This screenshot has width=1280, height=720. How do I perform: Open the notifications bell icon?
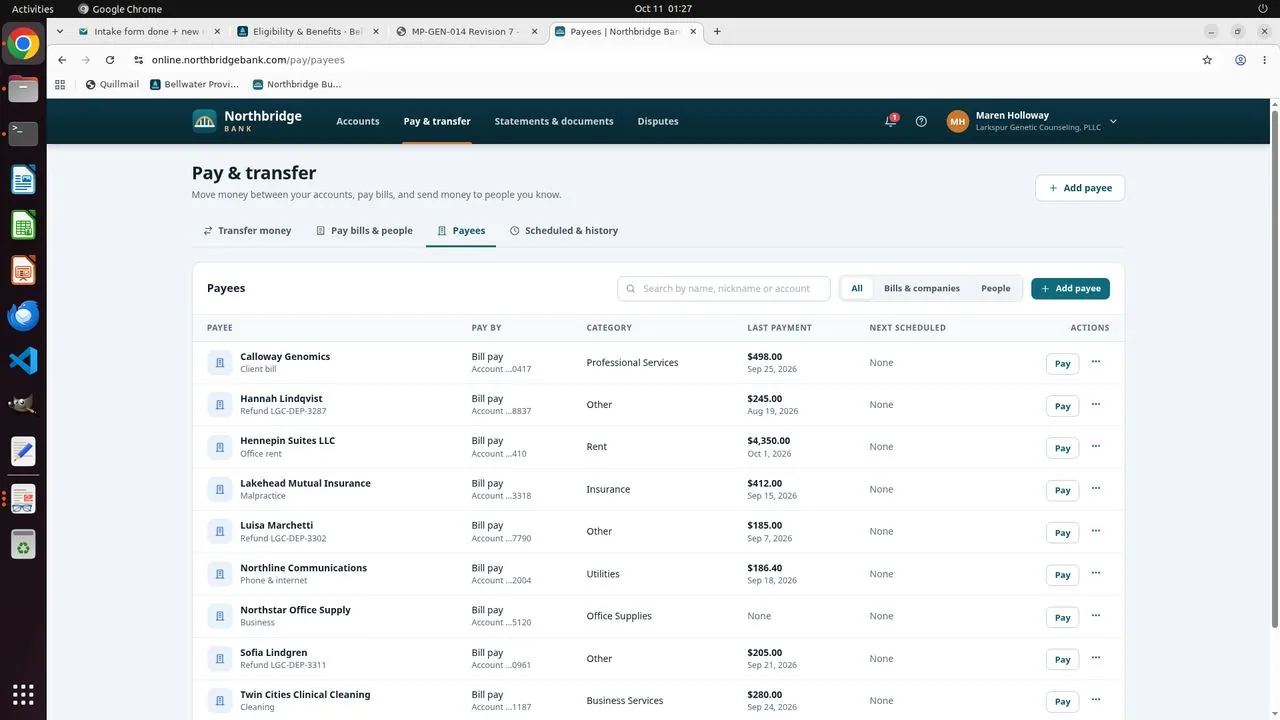(x=890, y=121)
